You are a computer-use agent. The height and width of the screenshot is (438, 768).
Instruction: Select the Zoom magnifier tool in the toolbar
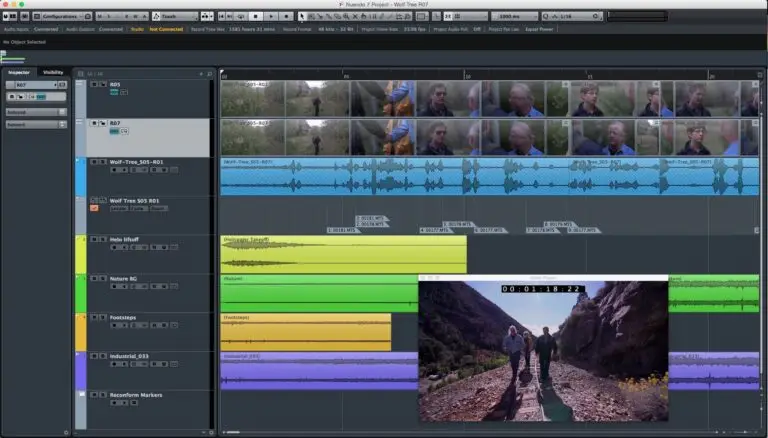tap(346, 16)
